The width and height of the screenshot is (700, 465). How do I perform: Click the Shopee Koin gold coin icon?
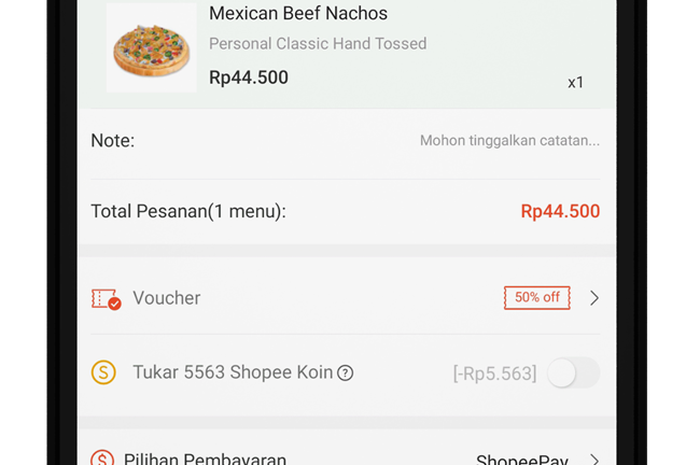pyautogui.click(x=104, y=372)
